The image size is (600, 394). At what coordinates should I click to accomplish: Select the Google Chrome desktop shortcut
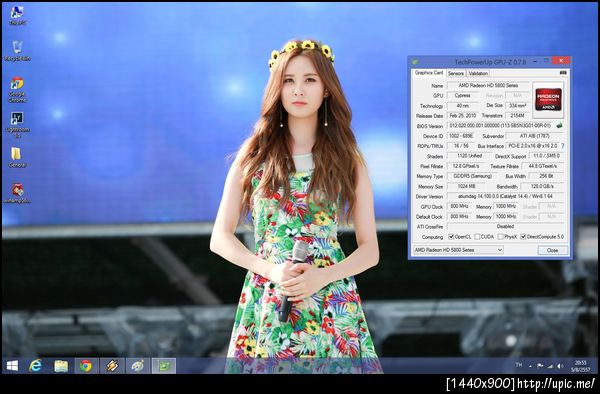click(x=17, y=90)
